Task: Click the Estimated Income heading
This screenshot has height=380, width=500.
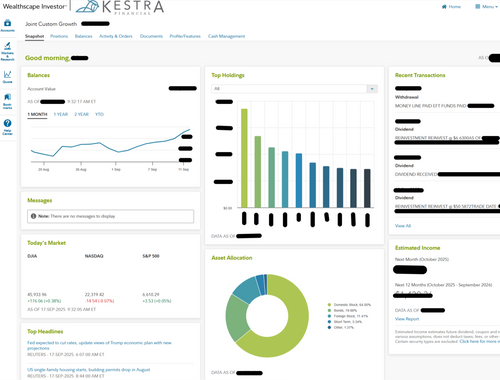Action: coord(417,248)
